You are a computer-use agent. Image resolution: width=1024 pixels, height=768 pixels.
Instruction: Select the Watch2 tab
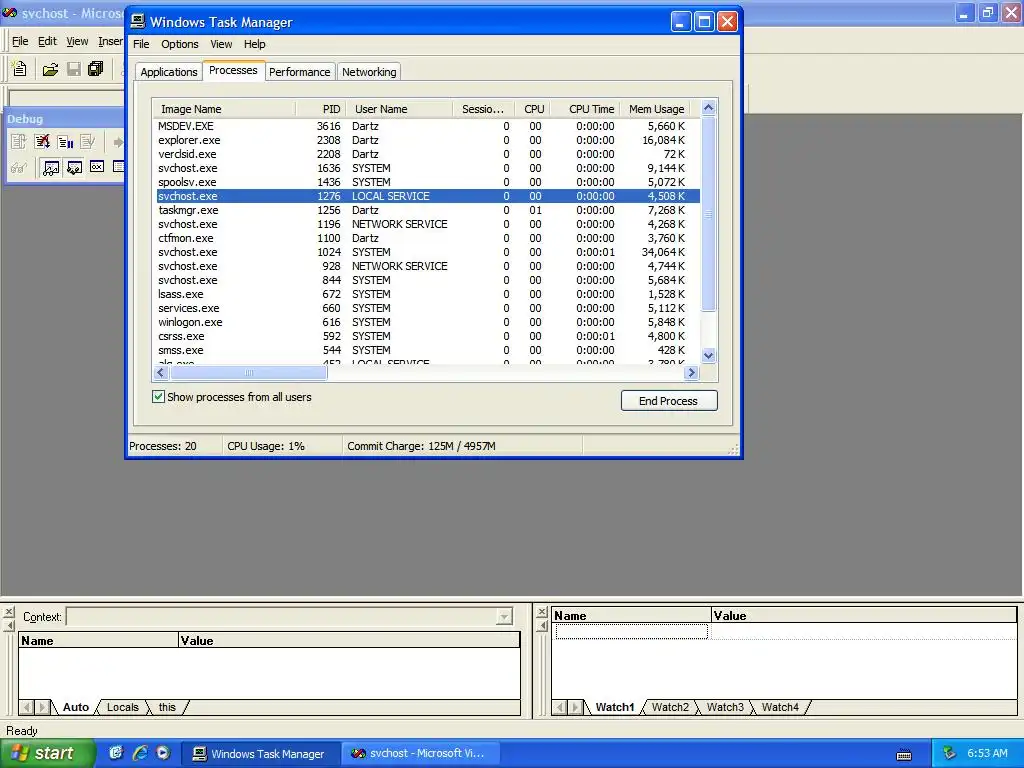670,707
